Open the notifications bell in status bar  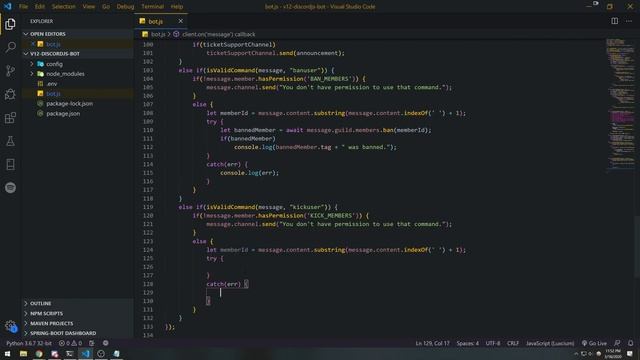tap(631, 343)
